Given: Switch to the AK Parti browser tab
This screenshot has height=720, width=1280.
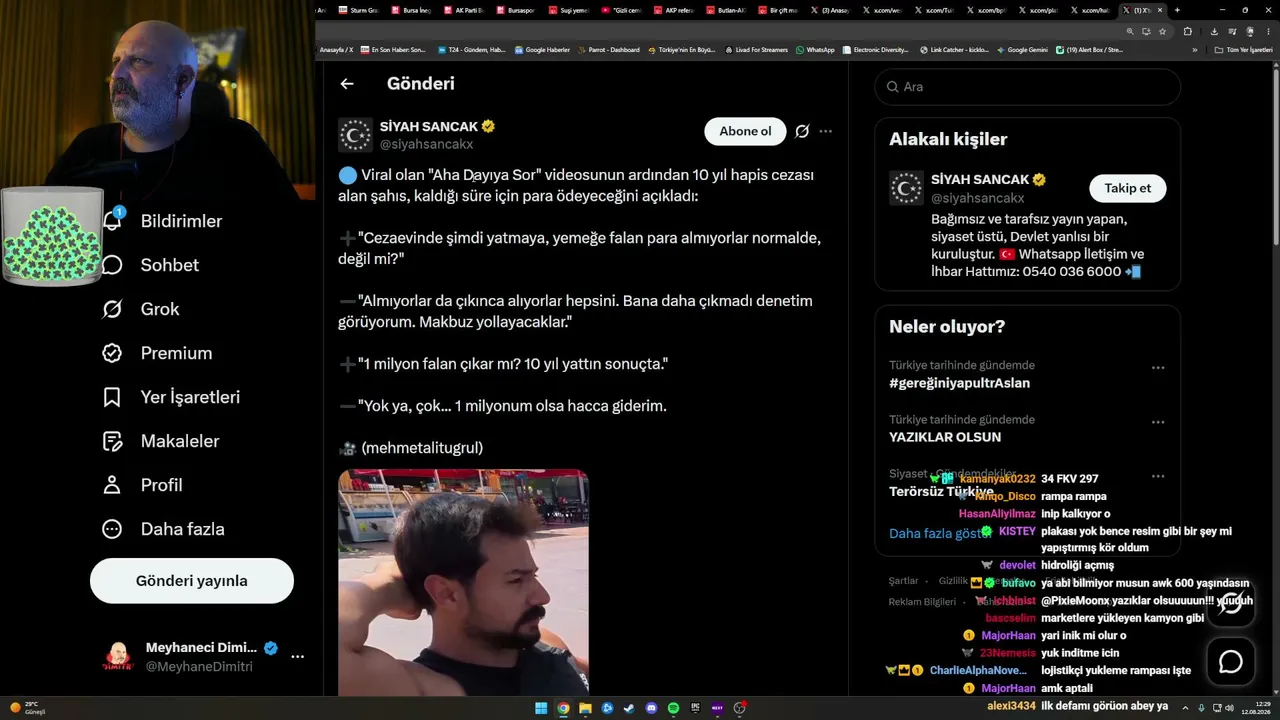Looking at the screenshot, I should point(464,10).
